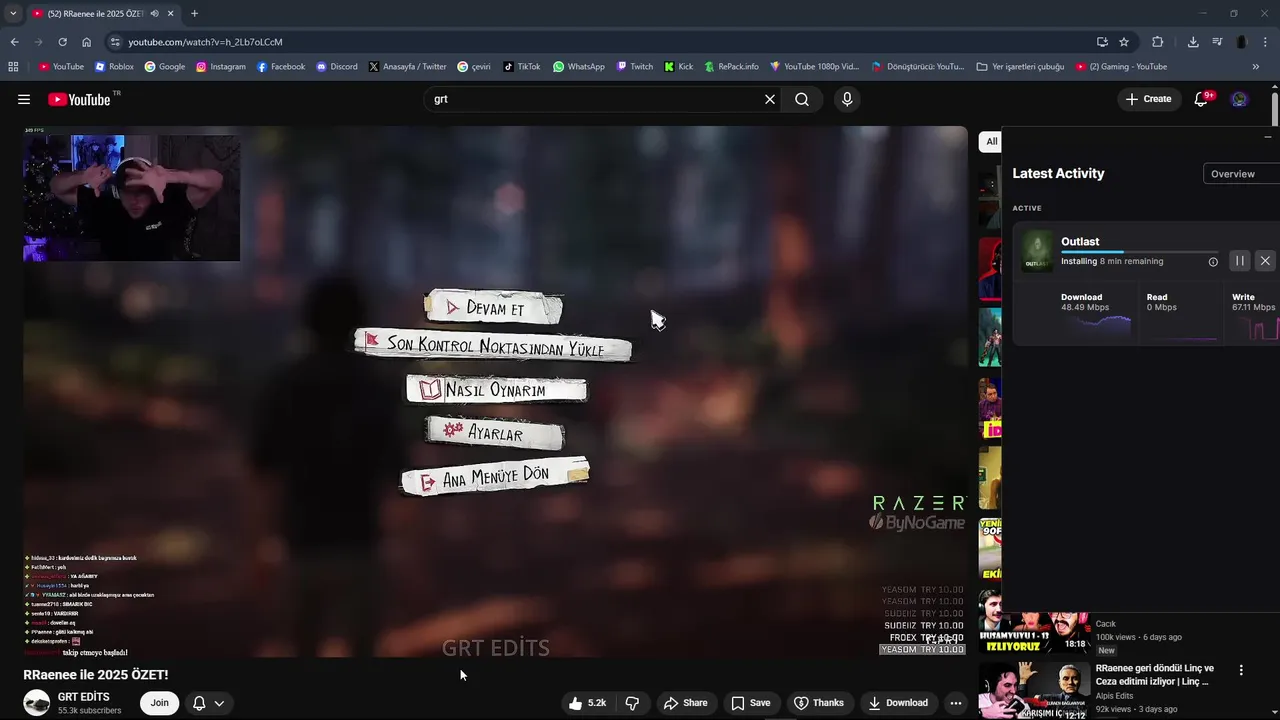Open the YouTube guide hamburger menu
1280x720 pixels.
24,99
